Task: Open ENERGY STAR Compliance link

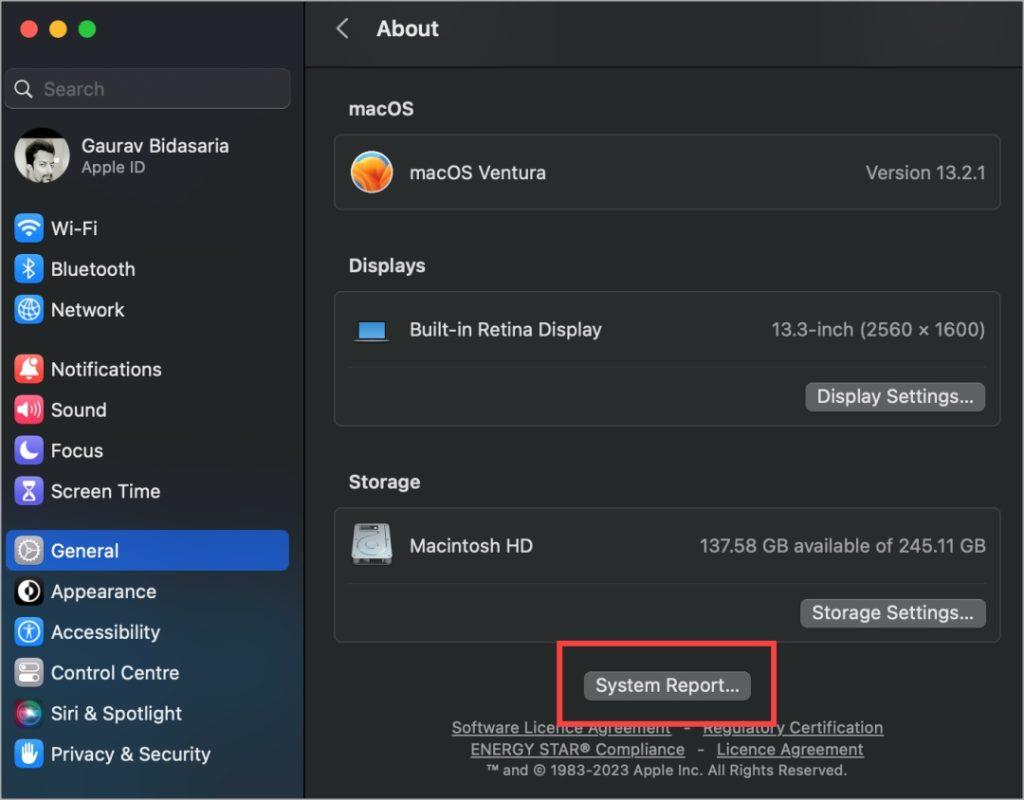Action: (x=577, y=749)
